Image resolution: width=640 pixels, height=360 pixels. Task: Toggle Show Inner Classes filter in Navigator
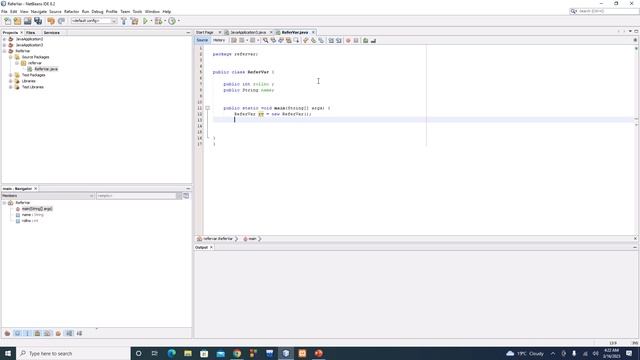click(47, 333)
